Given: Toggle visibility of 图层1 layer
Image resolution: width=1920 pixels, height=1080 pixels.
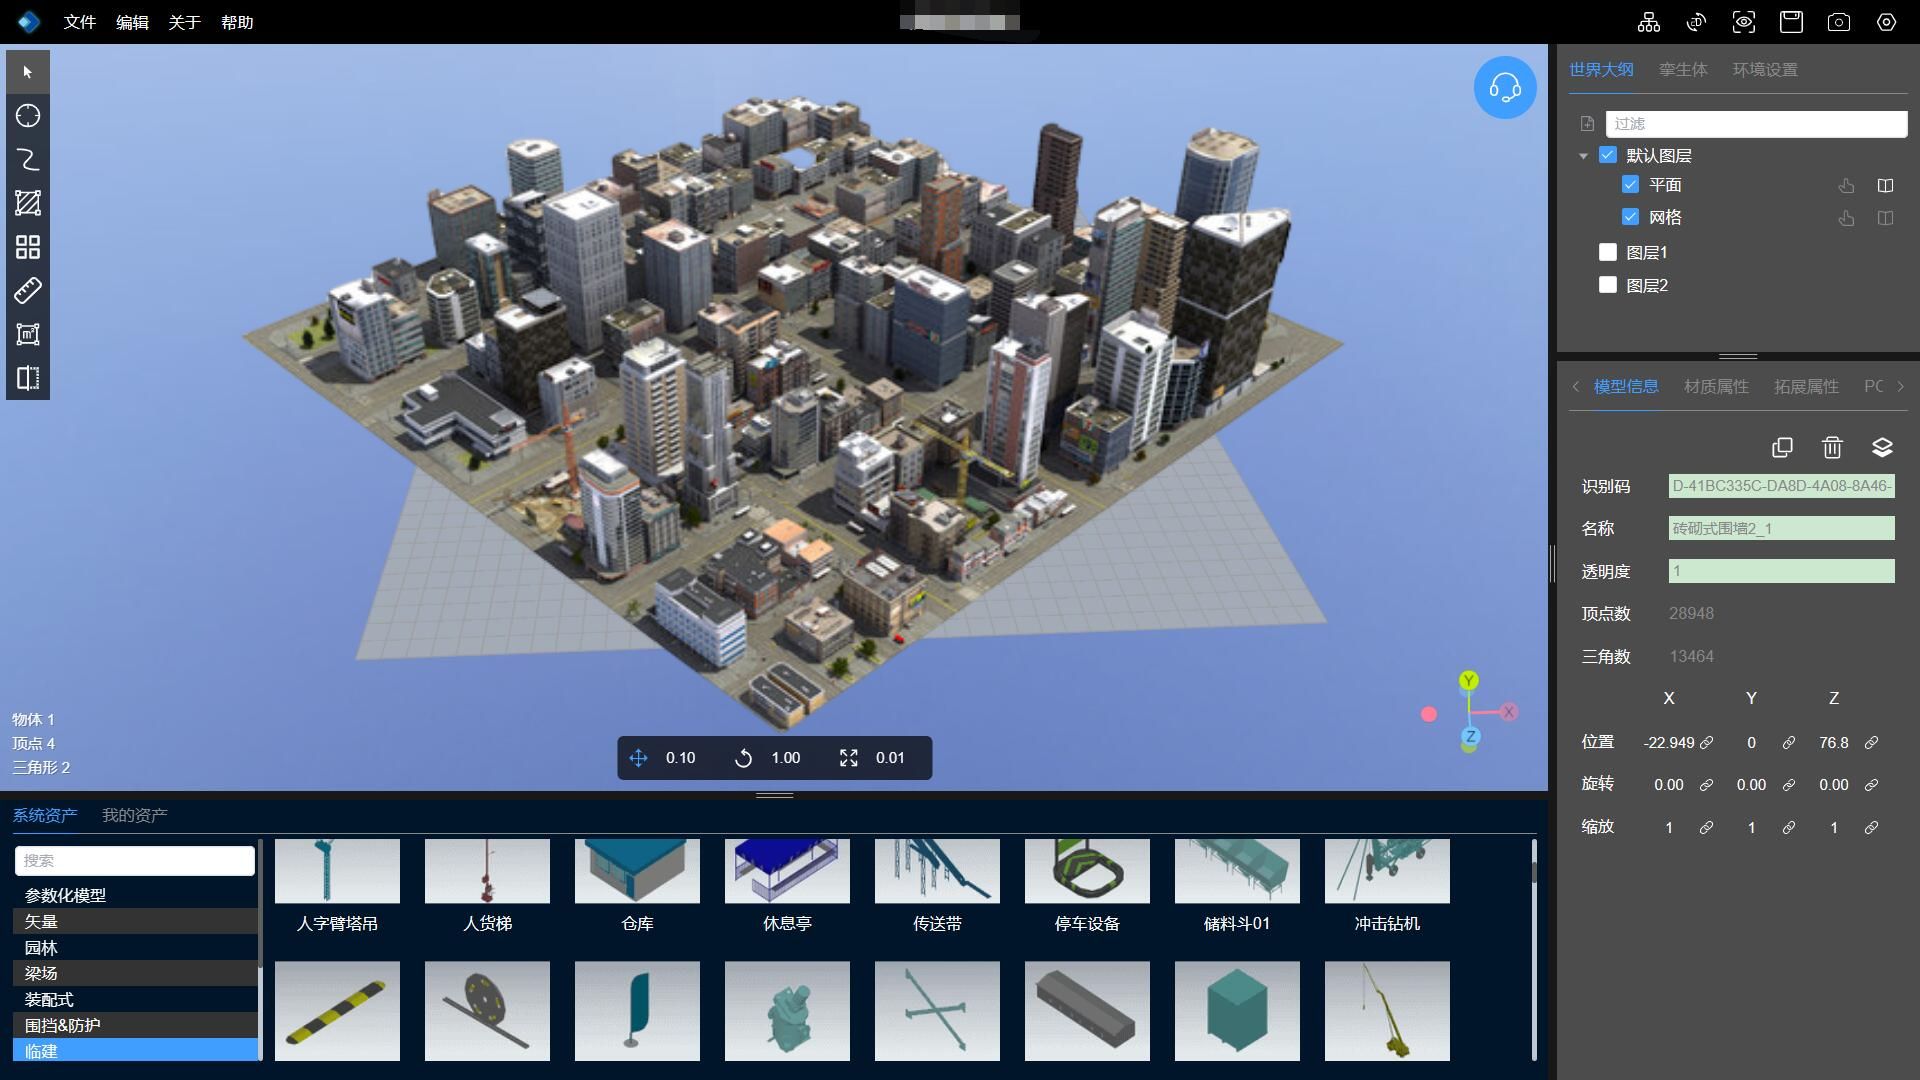Looking at the screenshot, I should coord(1607,252).
